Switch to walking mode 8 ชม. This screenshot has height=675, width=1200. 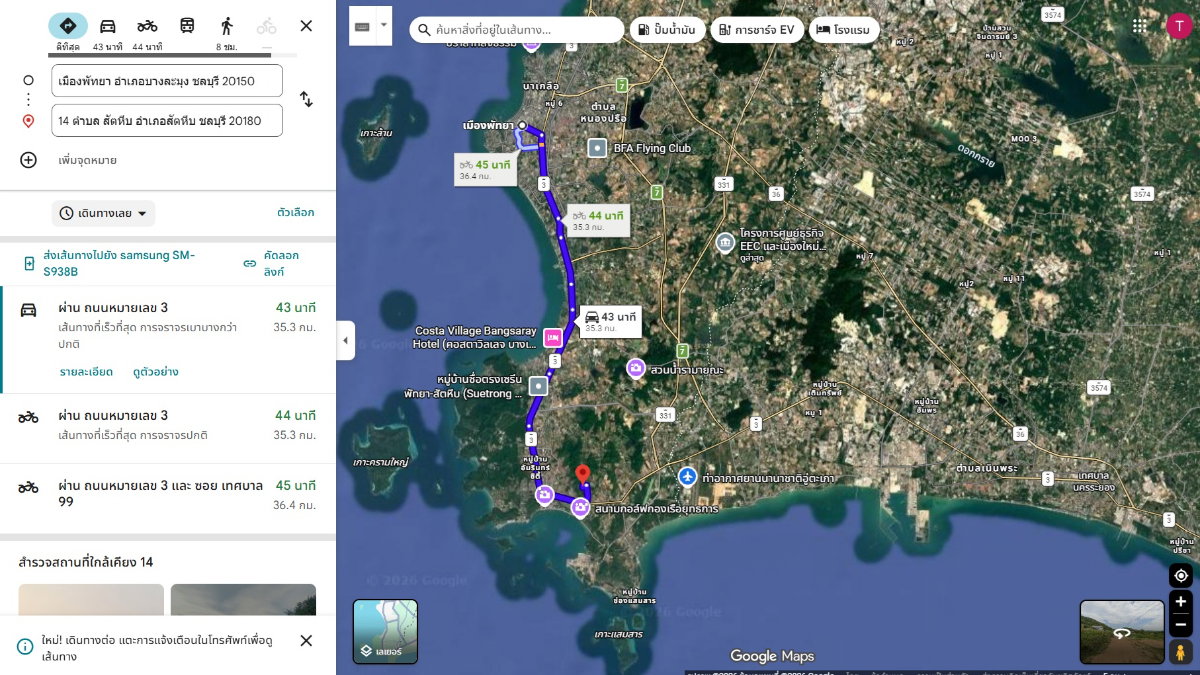pos(226,31)
